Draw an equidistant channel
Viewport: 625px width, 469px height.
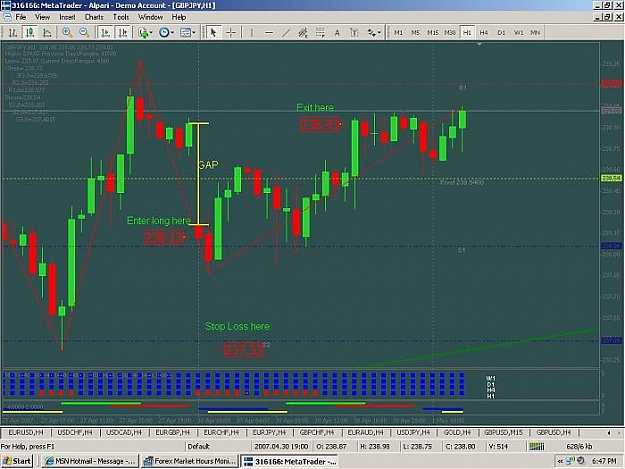pos(303,33)
